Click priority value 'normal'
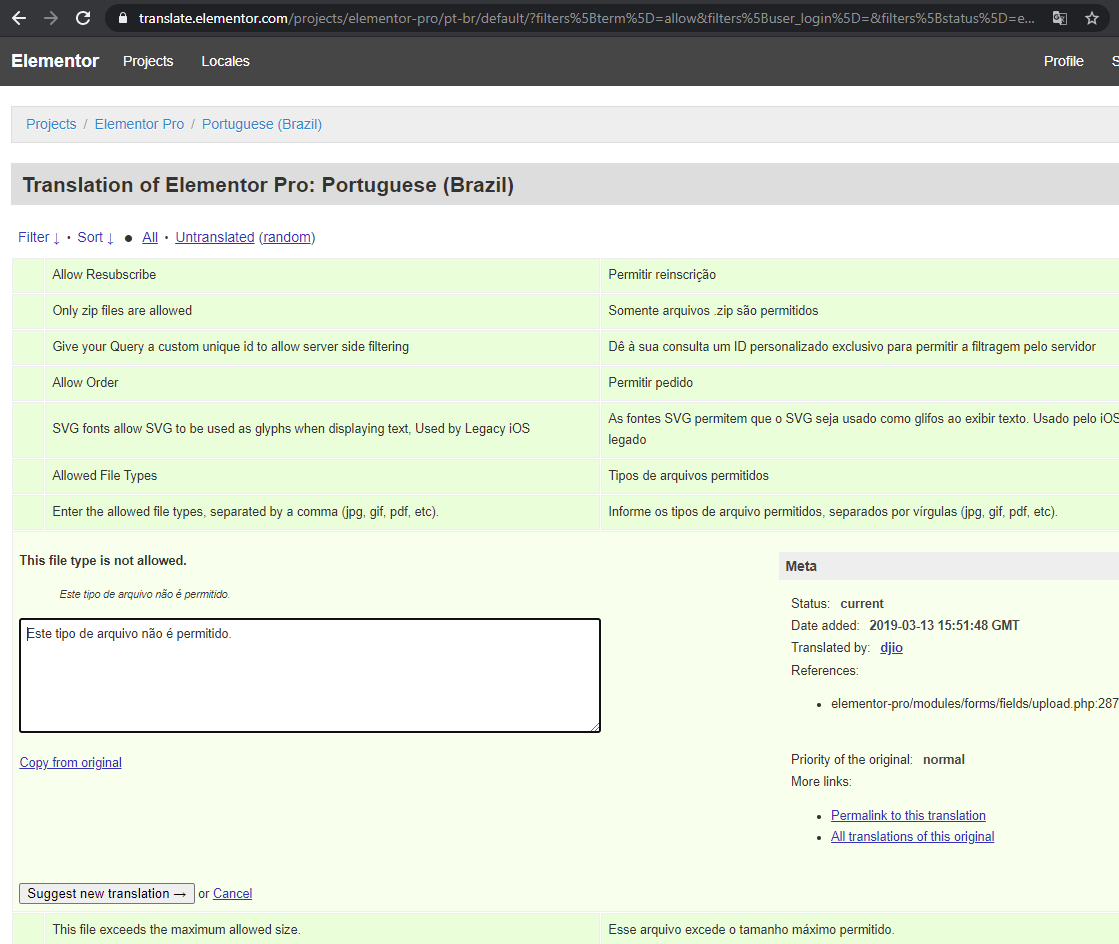The height and width of the screenshot is (944, 1119). point(943,760)
